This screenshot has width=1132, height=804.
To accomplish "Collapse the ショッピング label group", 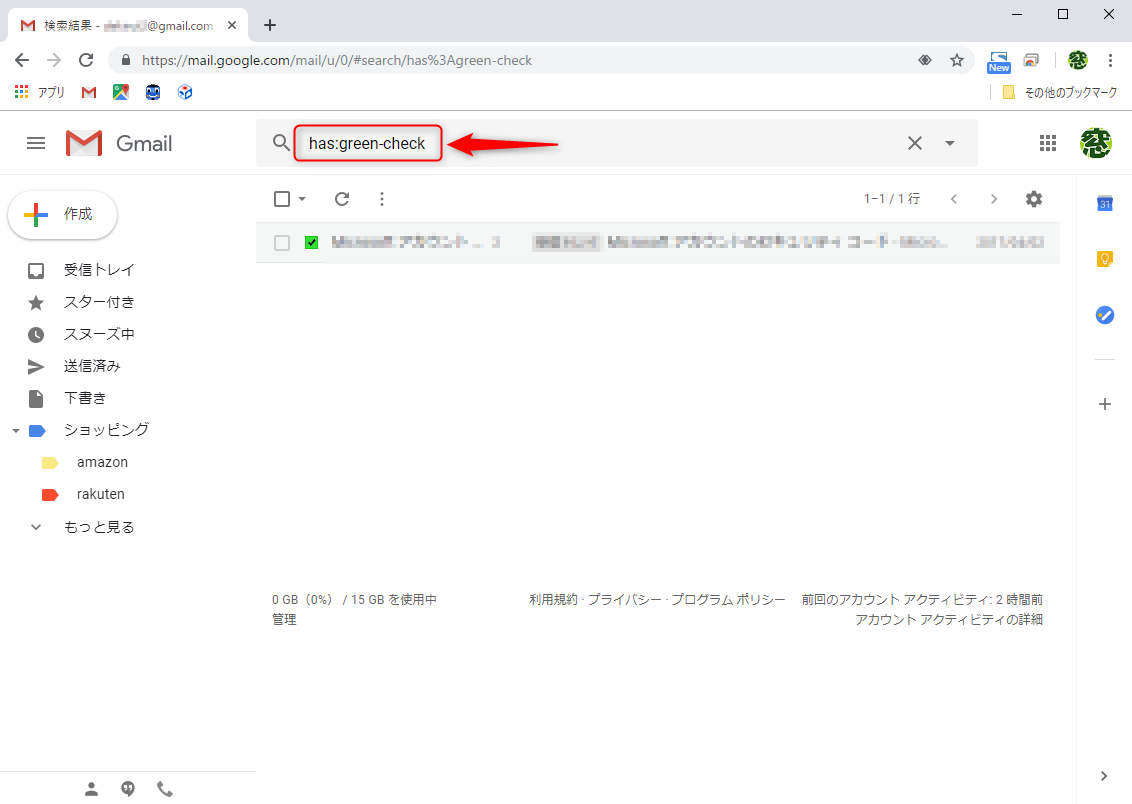I will [15, 429].
